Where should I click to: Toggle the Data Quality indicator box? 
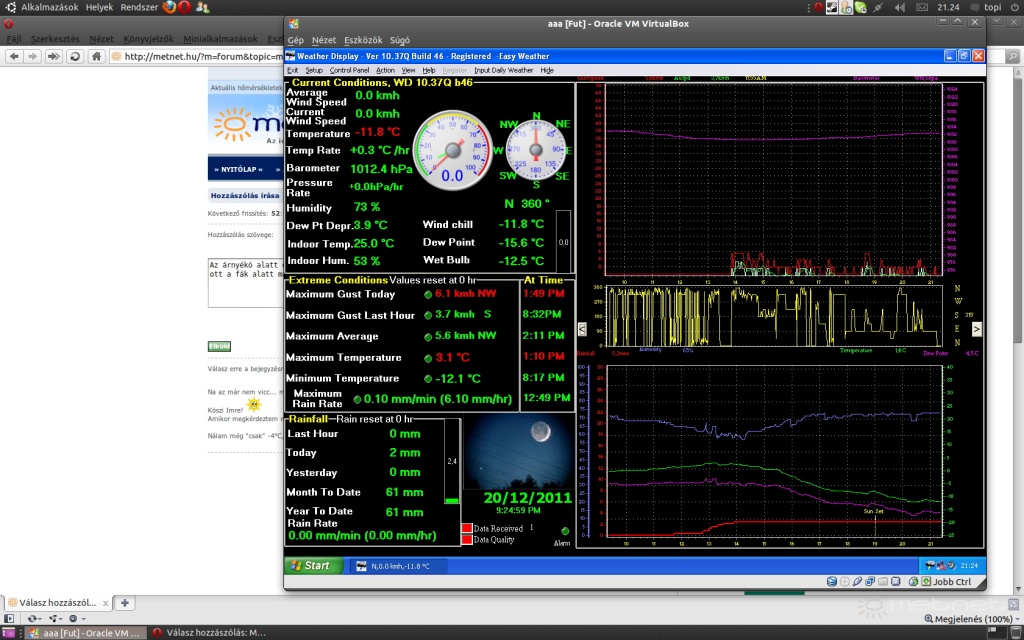click(466, 540)
